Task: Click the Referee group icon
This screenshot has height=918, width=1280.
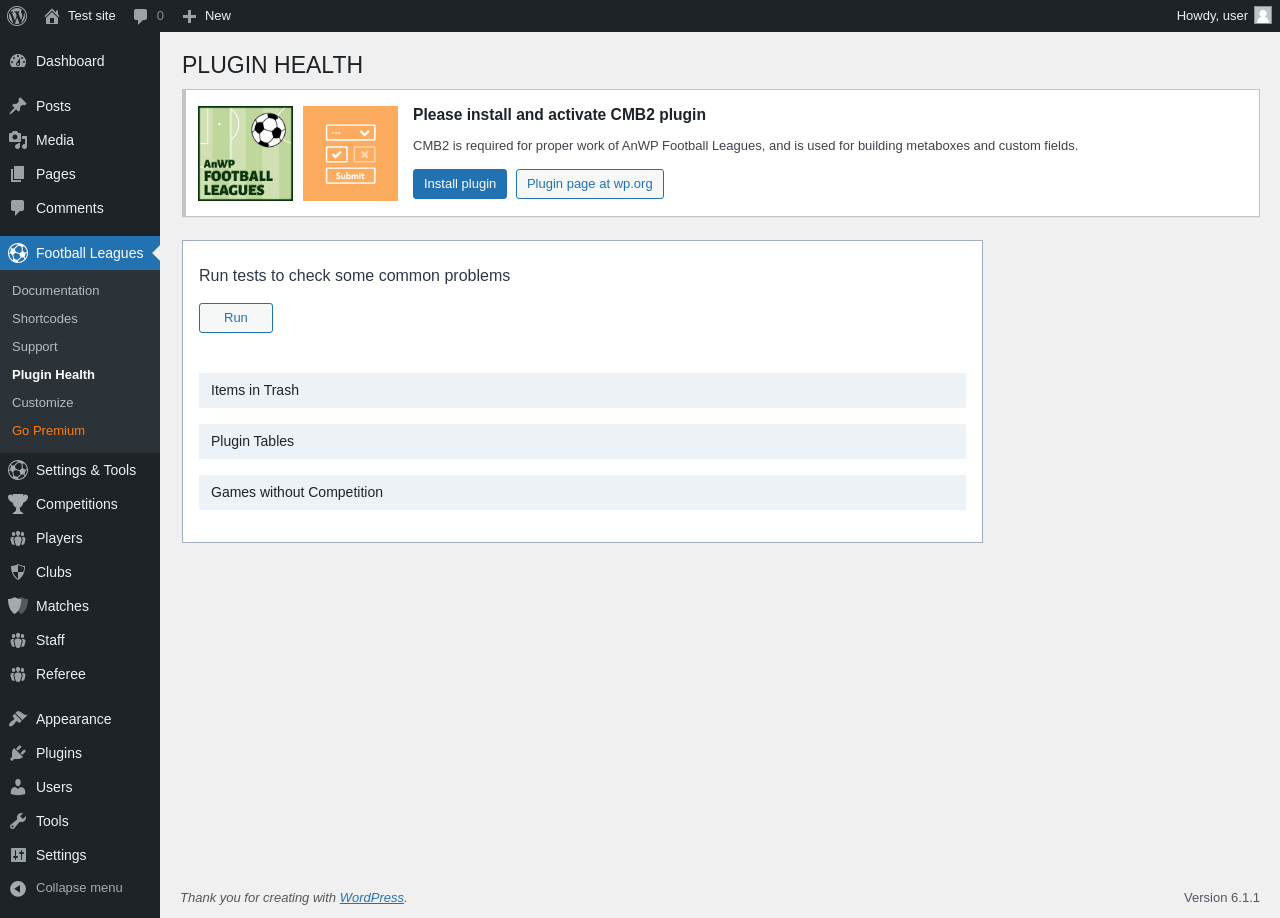Action: click(18, 674)
